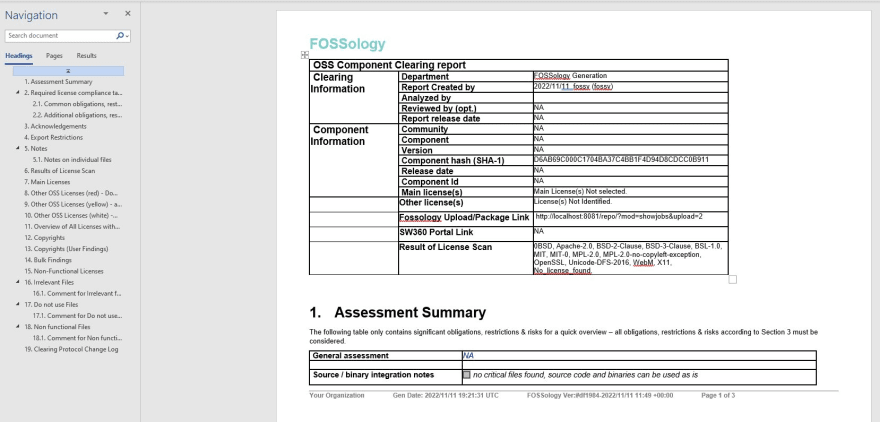This screenshot has height=422, width=880.
Task: Click the '1. Assessment Summary' heading in document body
Action: [x=397, y=313]
